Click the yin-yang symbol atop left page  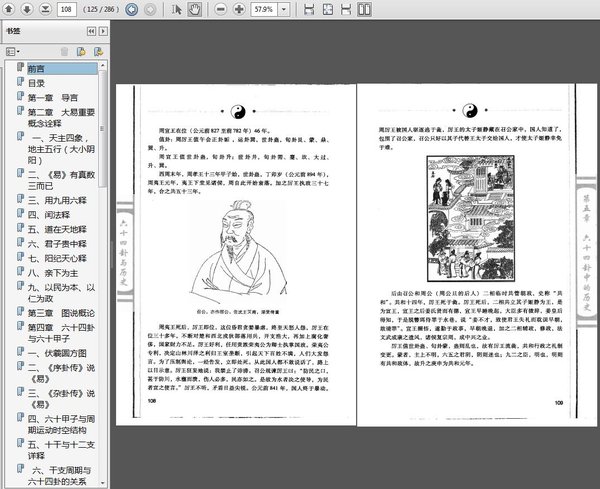238,112
